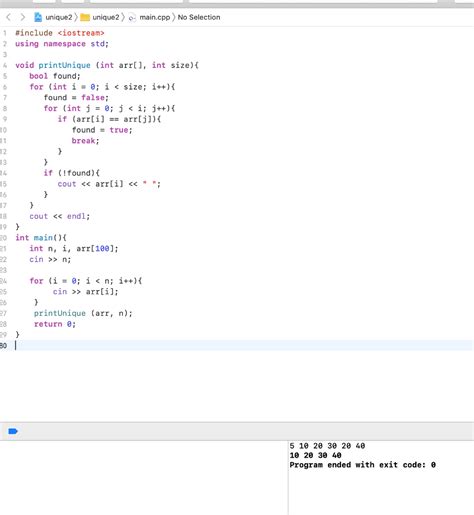Click console input line '5 10 20 30 20 40'
474x515 pixels.
click(x=327, y=446)
